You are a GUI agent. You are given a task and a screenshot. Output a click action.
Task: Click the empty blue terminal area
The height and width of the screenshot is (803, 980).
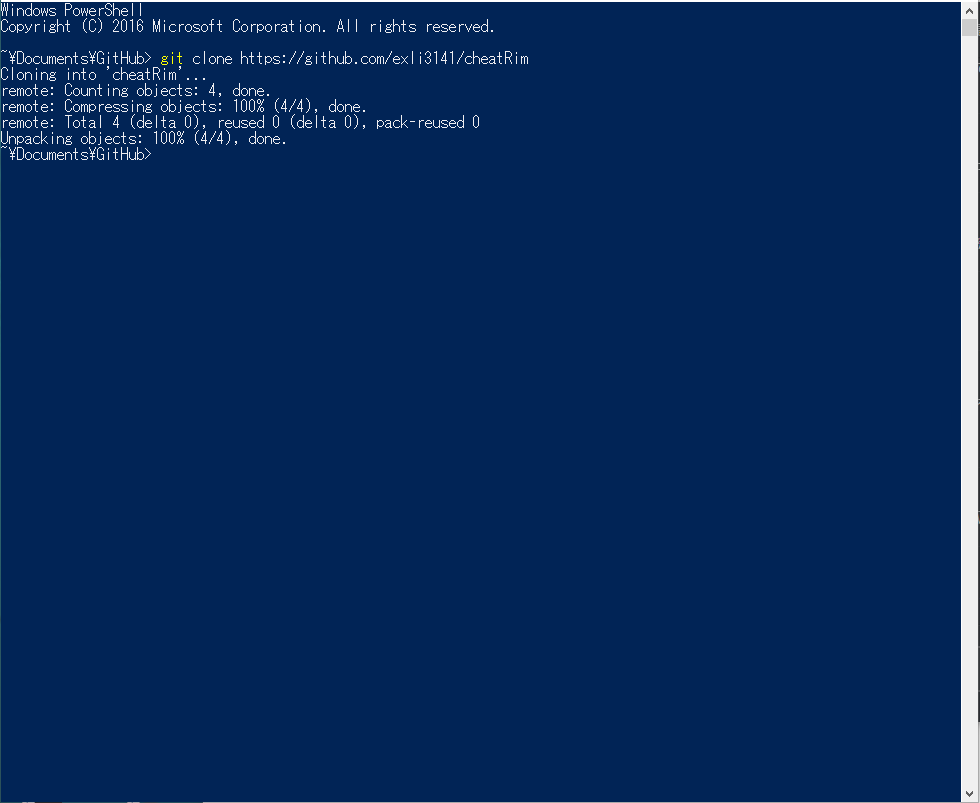(x=480, y=469)
